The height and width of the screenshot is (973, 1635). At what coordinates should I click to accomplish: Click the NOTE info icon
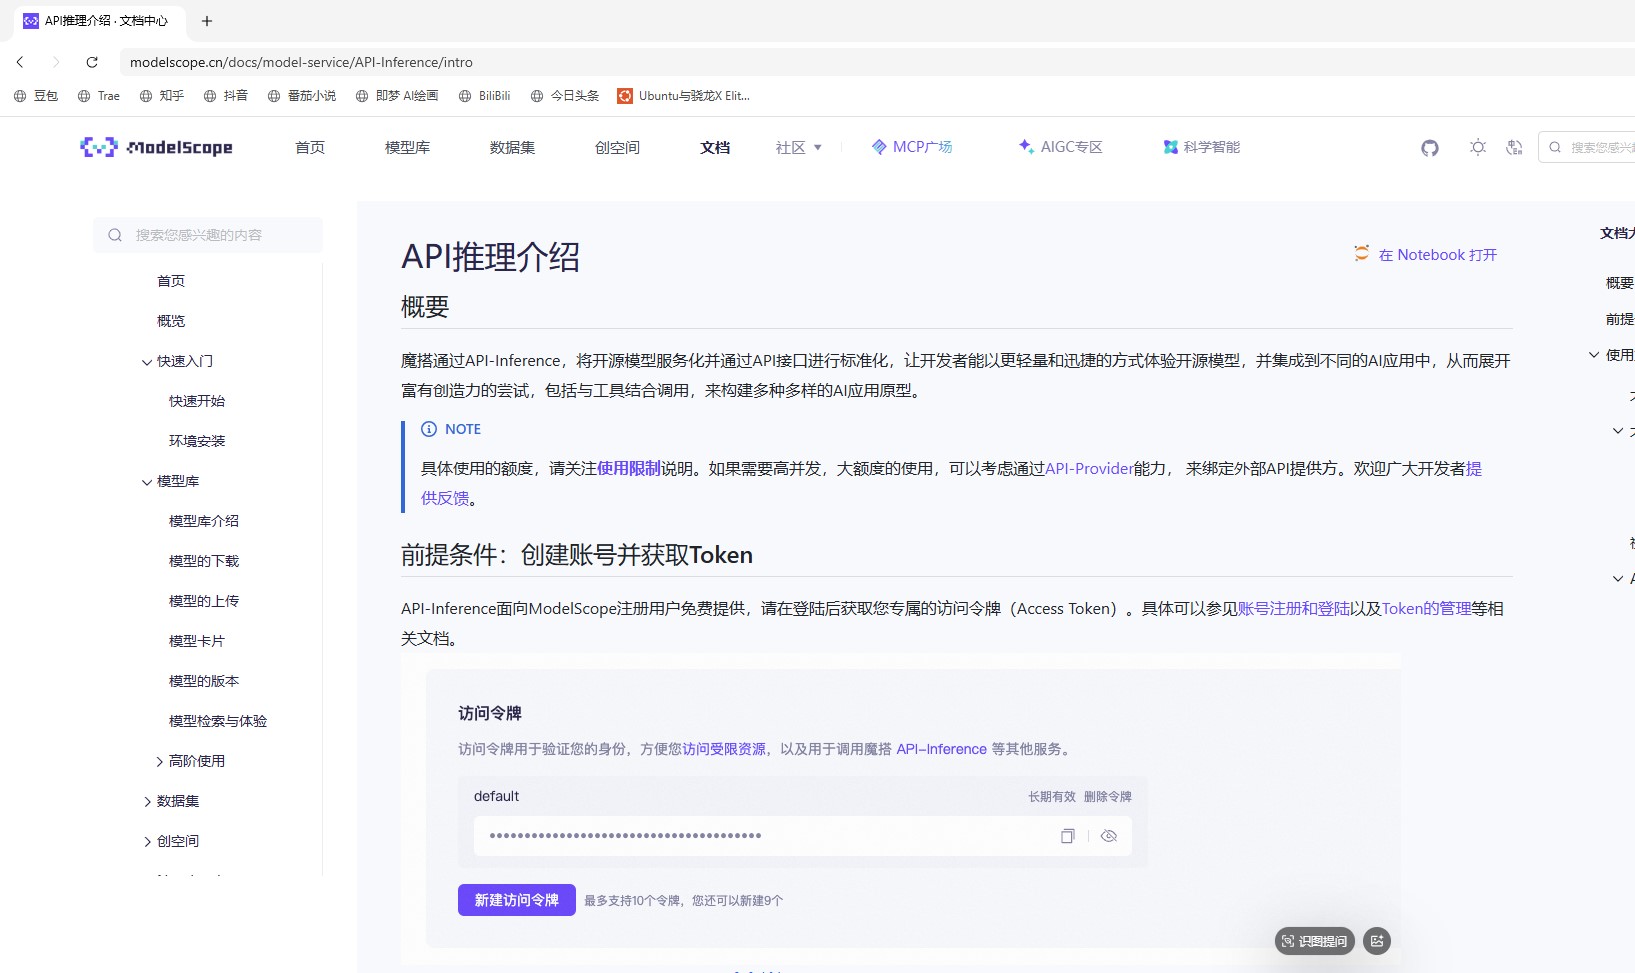click(429, 429)
